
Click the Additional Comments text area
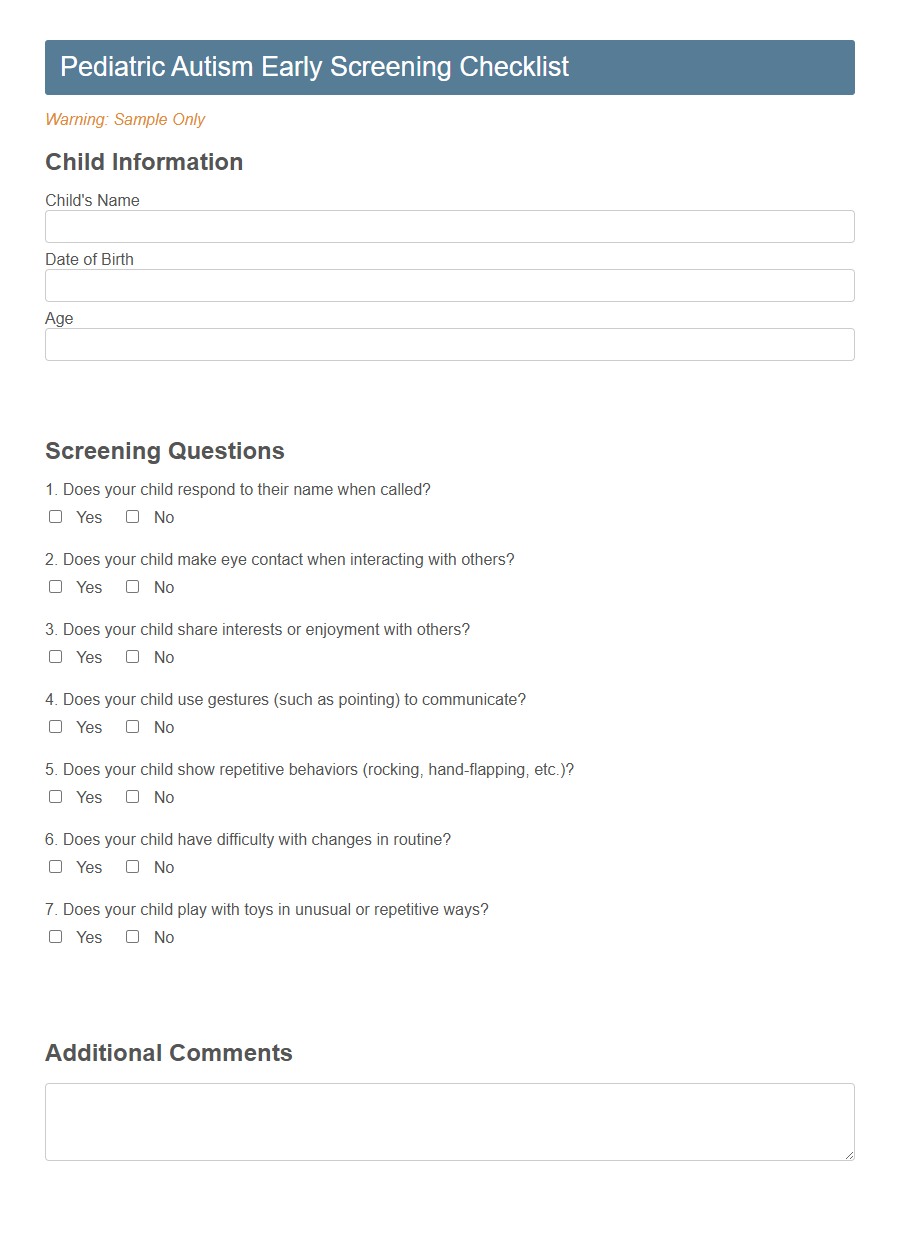449,1120
